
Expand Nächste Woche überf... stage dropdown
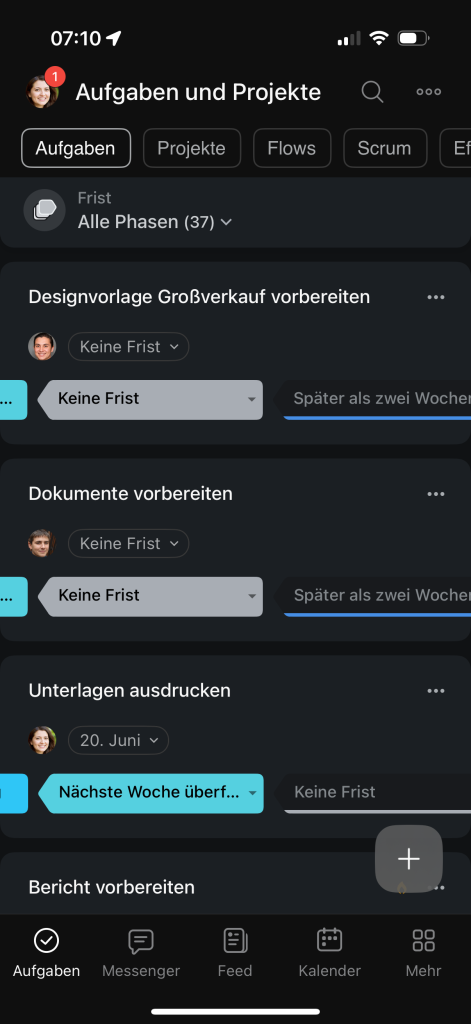[151, 793]
